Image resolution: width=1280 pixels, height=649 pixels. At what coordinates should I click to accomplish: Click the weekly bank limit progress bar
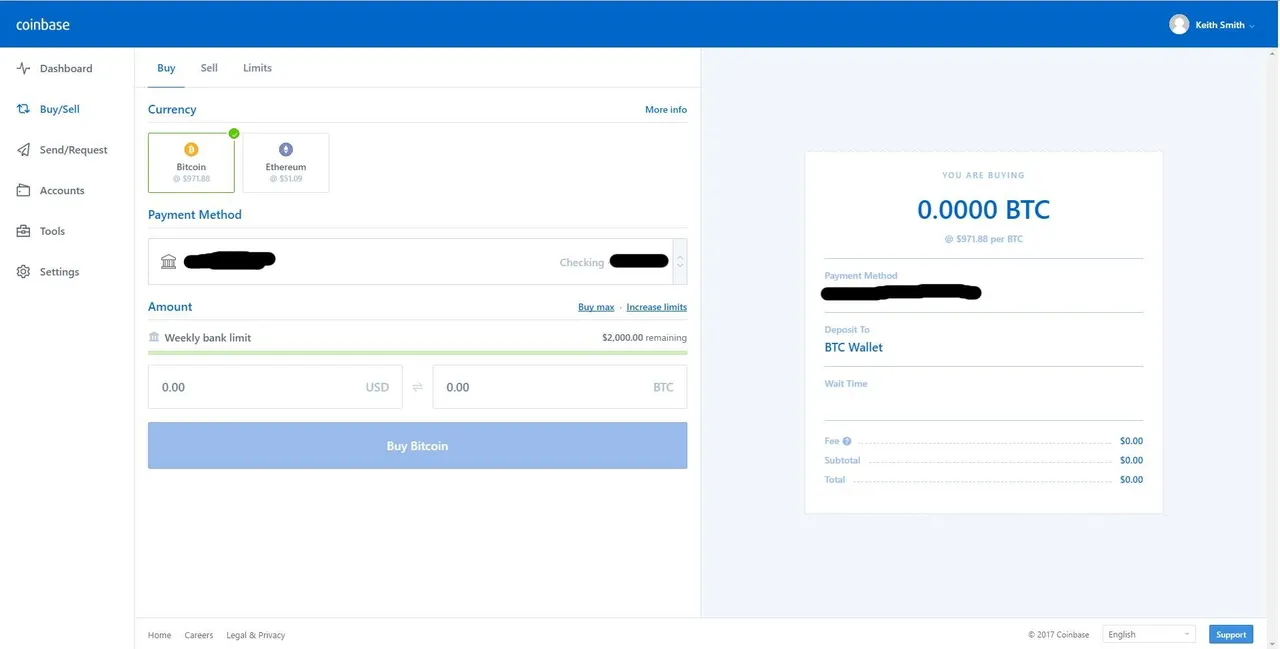417,352
